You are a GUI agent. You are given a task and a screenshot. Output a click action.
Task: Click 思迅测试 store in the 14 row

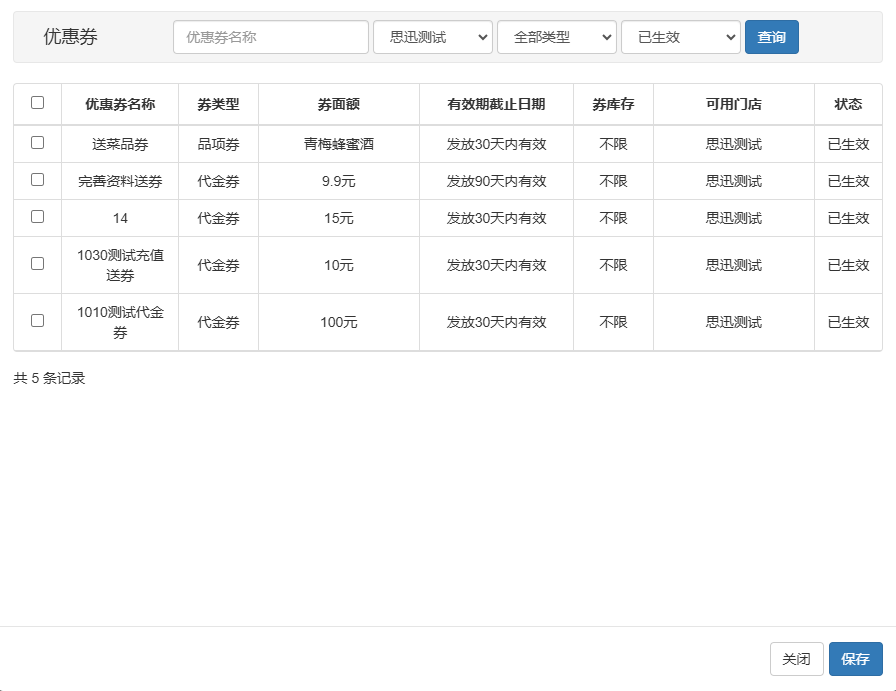tap(734, 218)
